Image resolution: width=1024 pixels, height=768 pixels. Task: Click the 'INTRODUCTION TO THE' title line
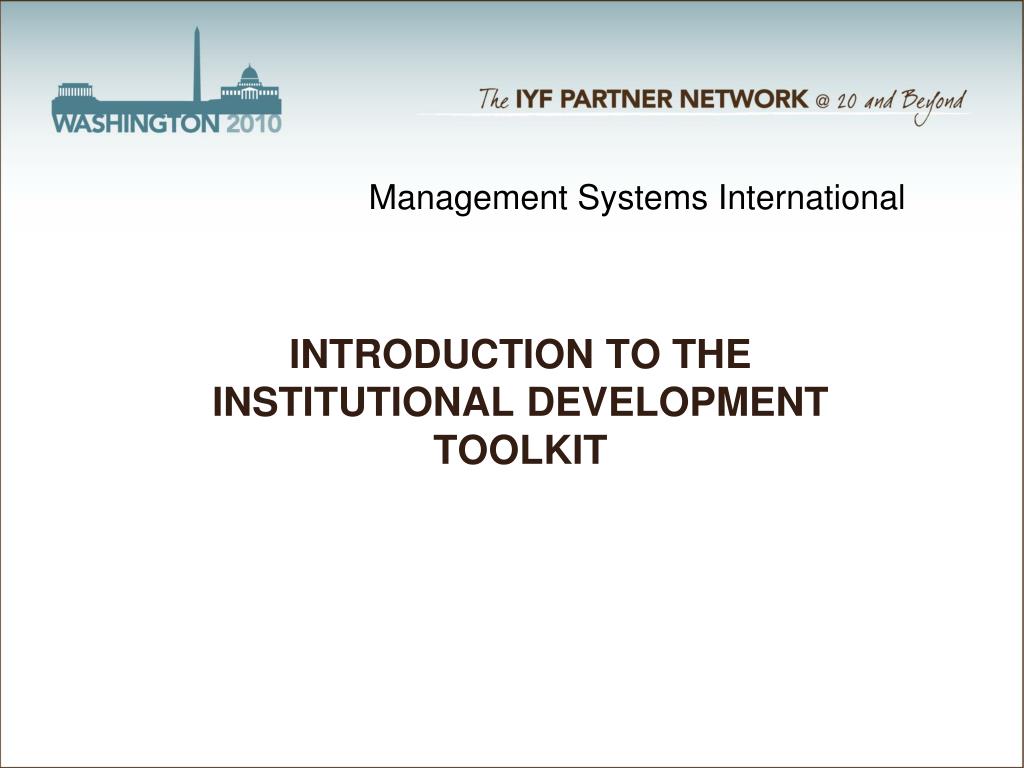coord(520,354)
